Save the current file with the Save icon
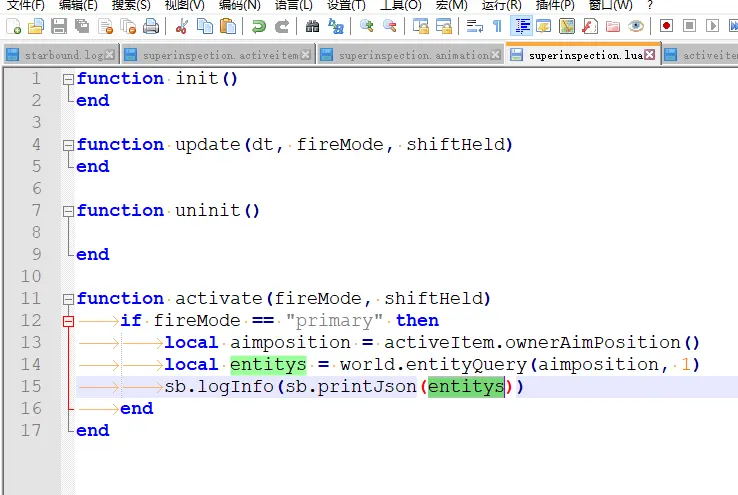This screenshot has width=738, height=495. tap(59, 26)
